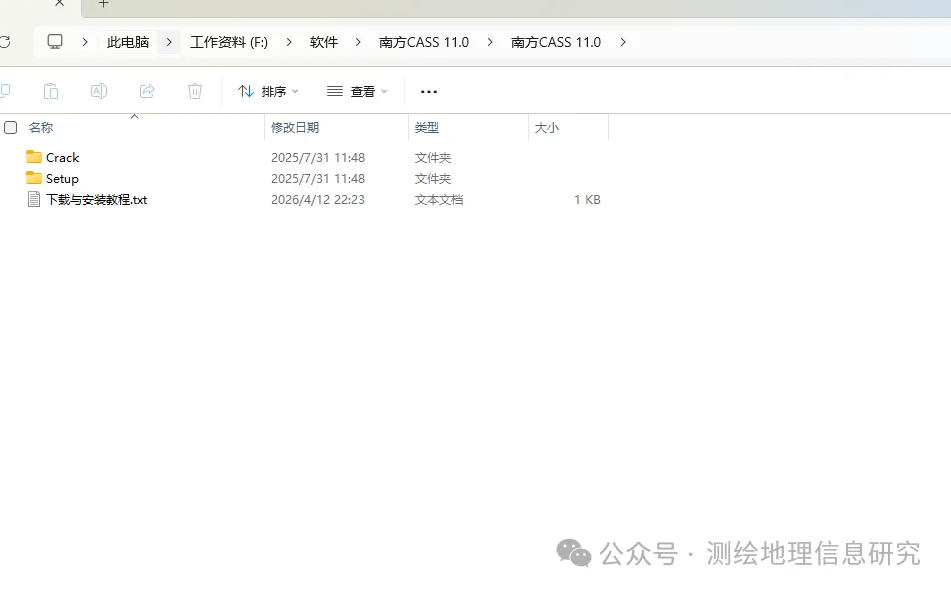951x592 pixels.
Task: Click the Setup row 文件夹 type cell
Action: click(x=433, y=179)
